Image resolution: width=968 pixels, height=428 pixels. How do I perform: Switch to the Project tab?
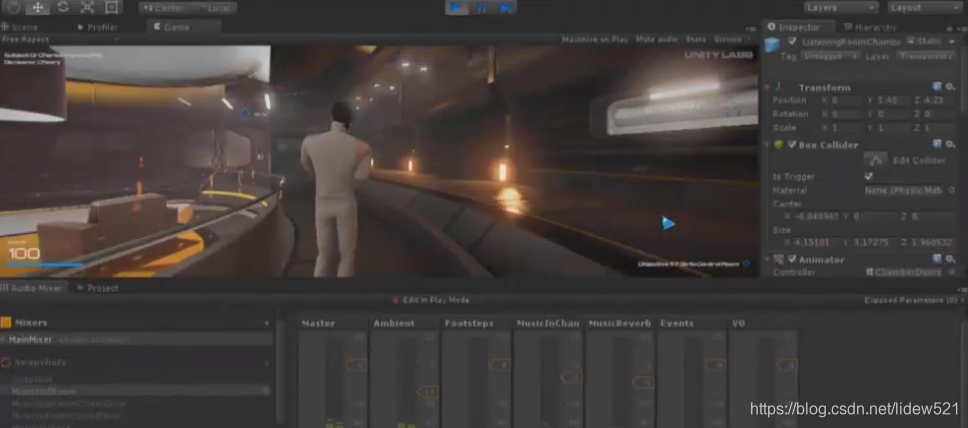click(97, 288)
